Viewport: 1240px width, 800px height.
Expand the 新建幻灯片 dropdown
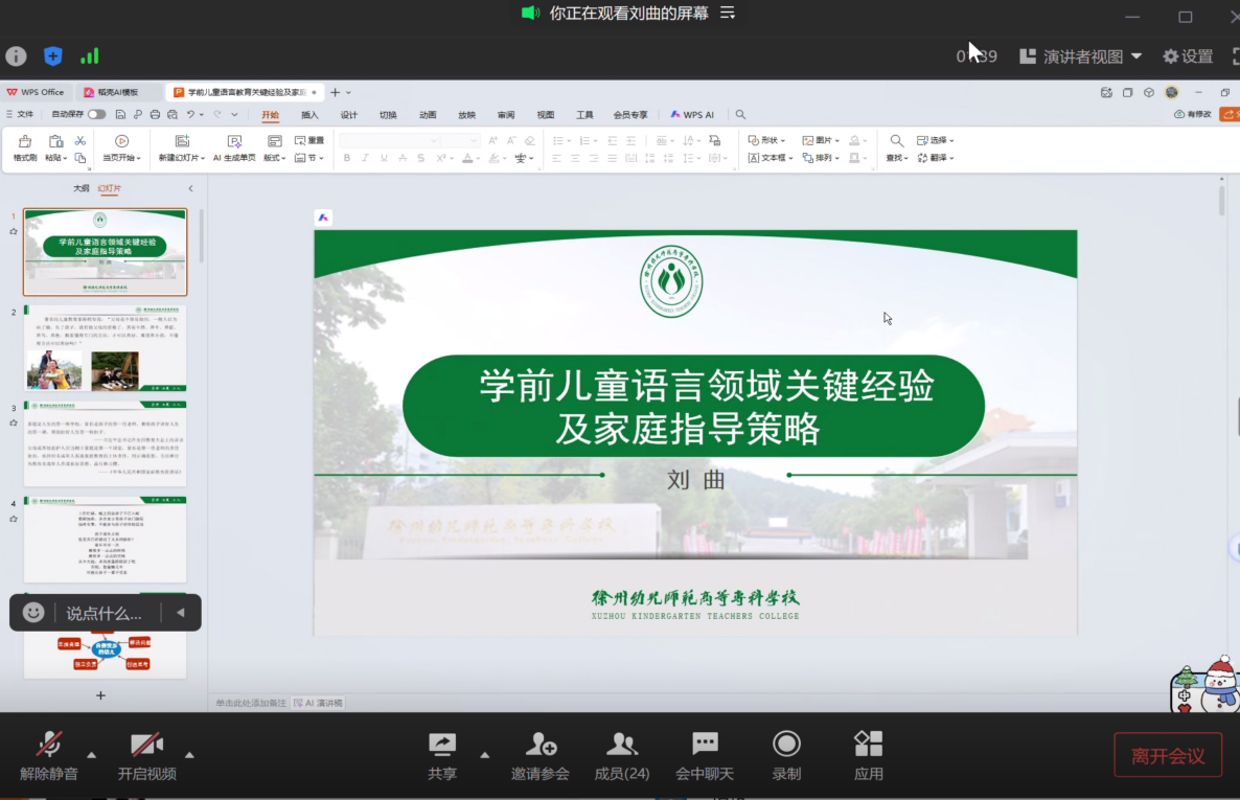181,158
